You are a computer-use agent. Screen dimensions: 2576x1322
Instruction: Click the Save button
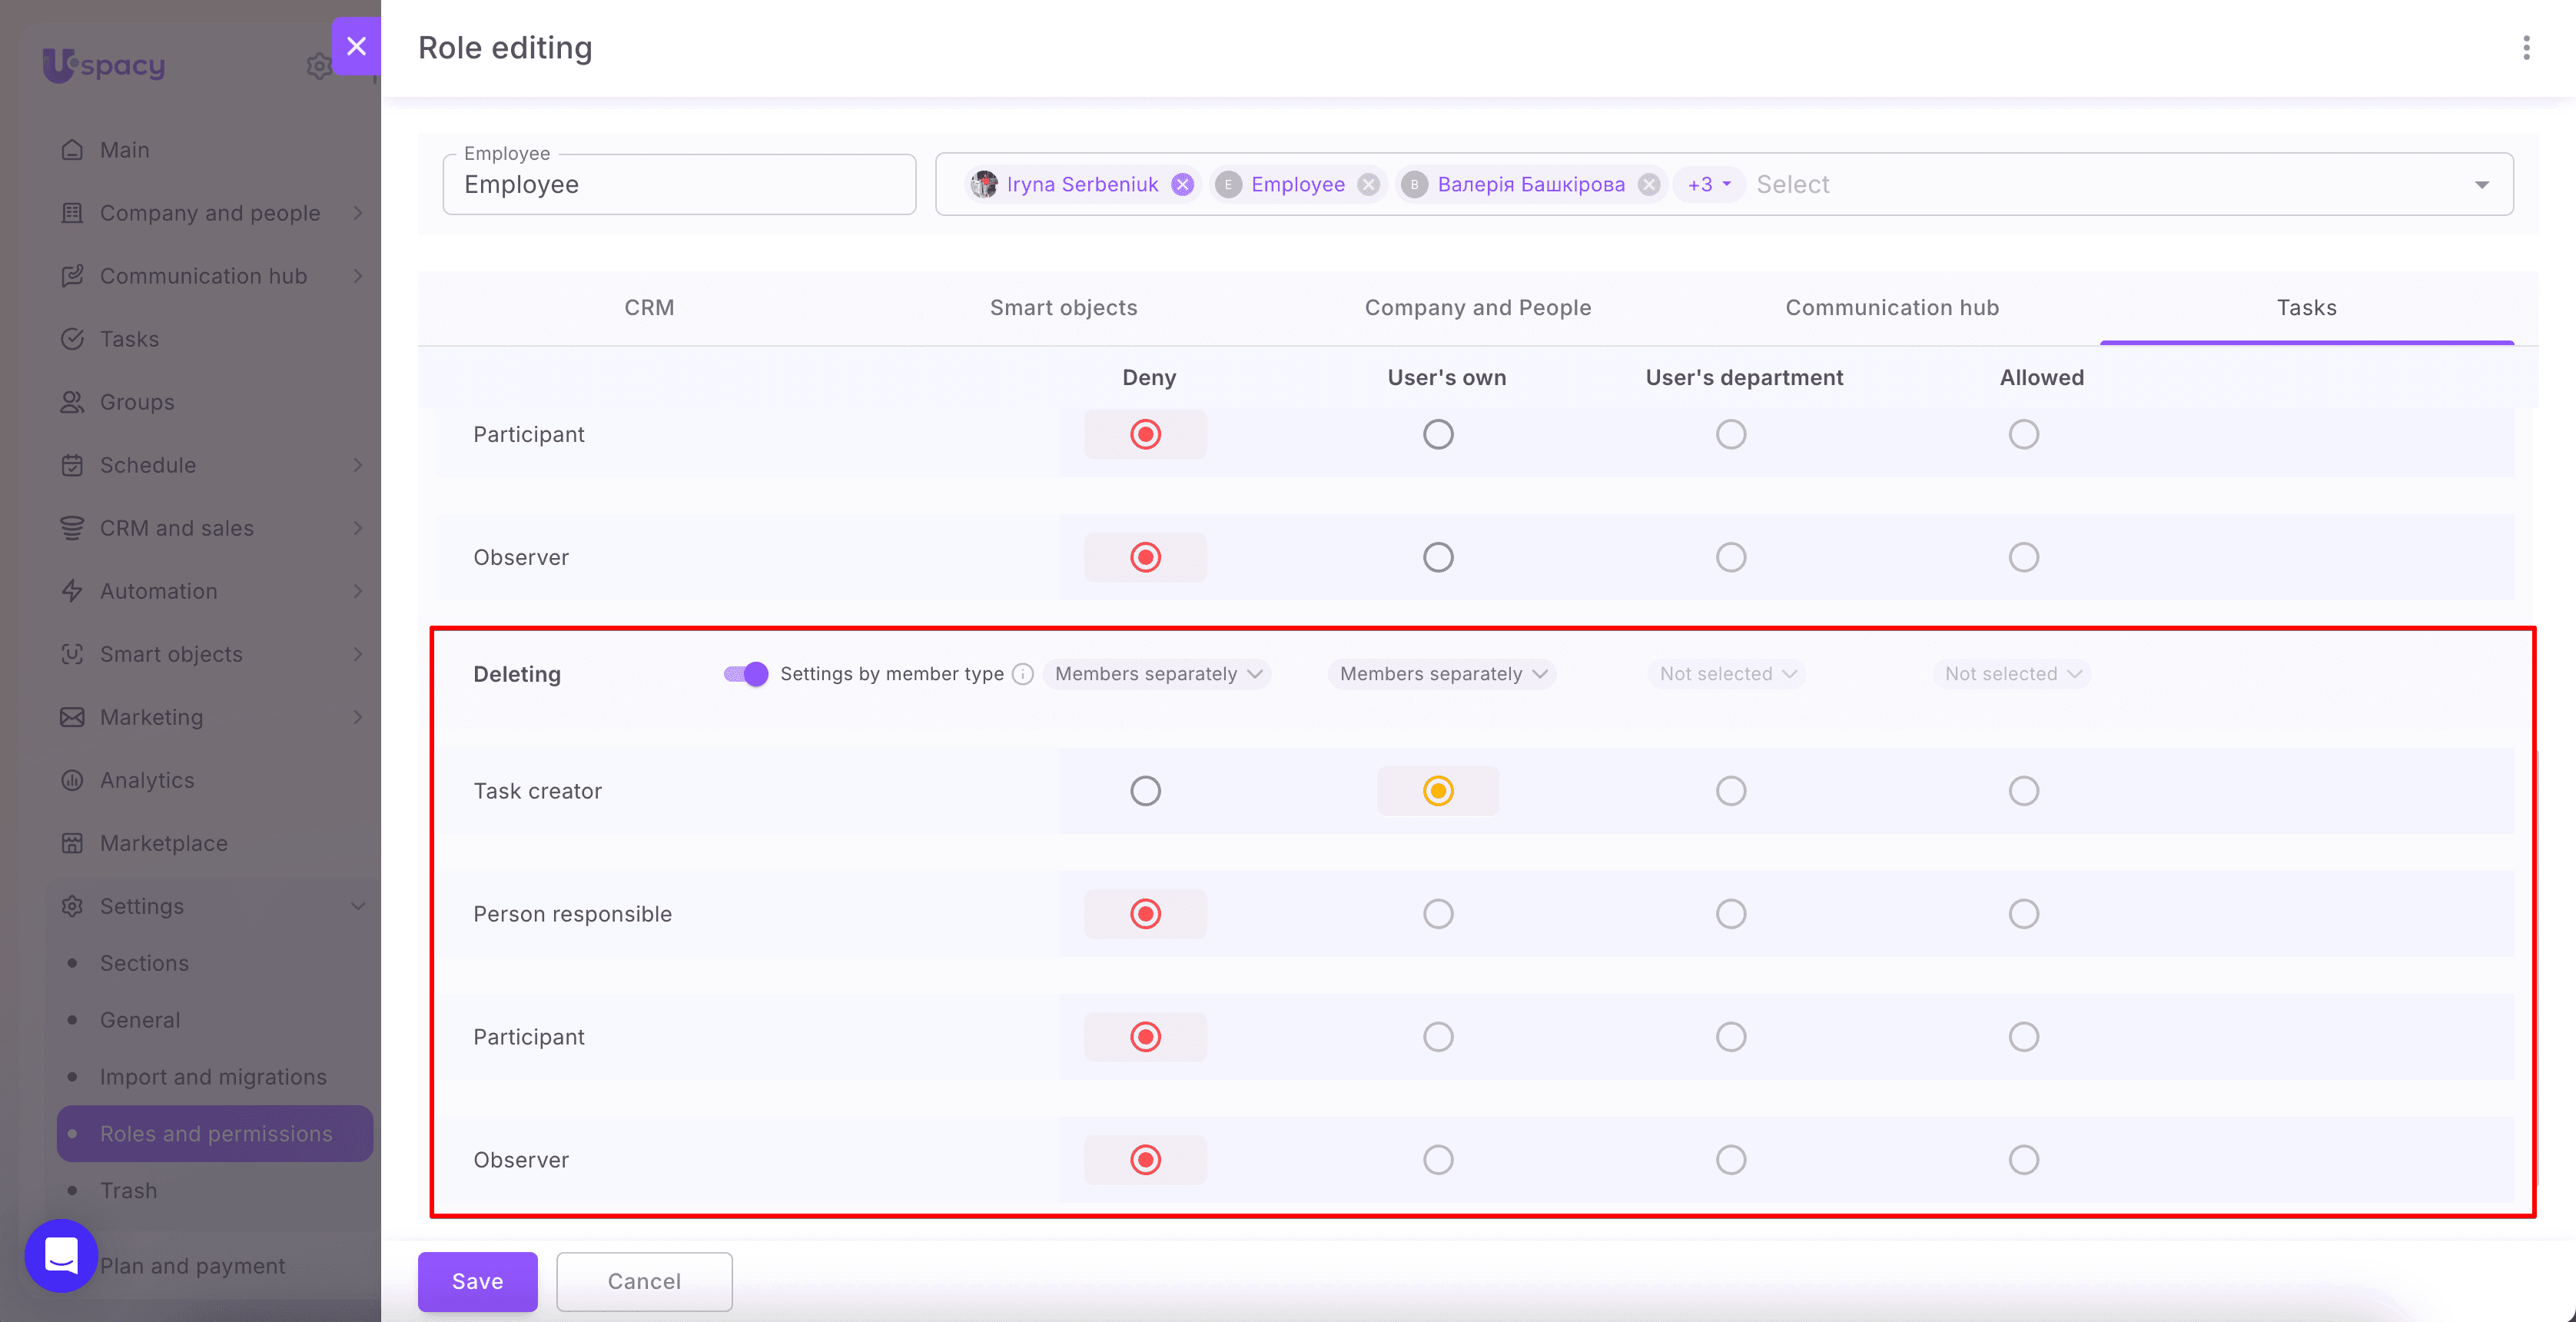[477, 1281]
